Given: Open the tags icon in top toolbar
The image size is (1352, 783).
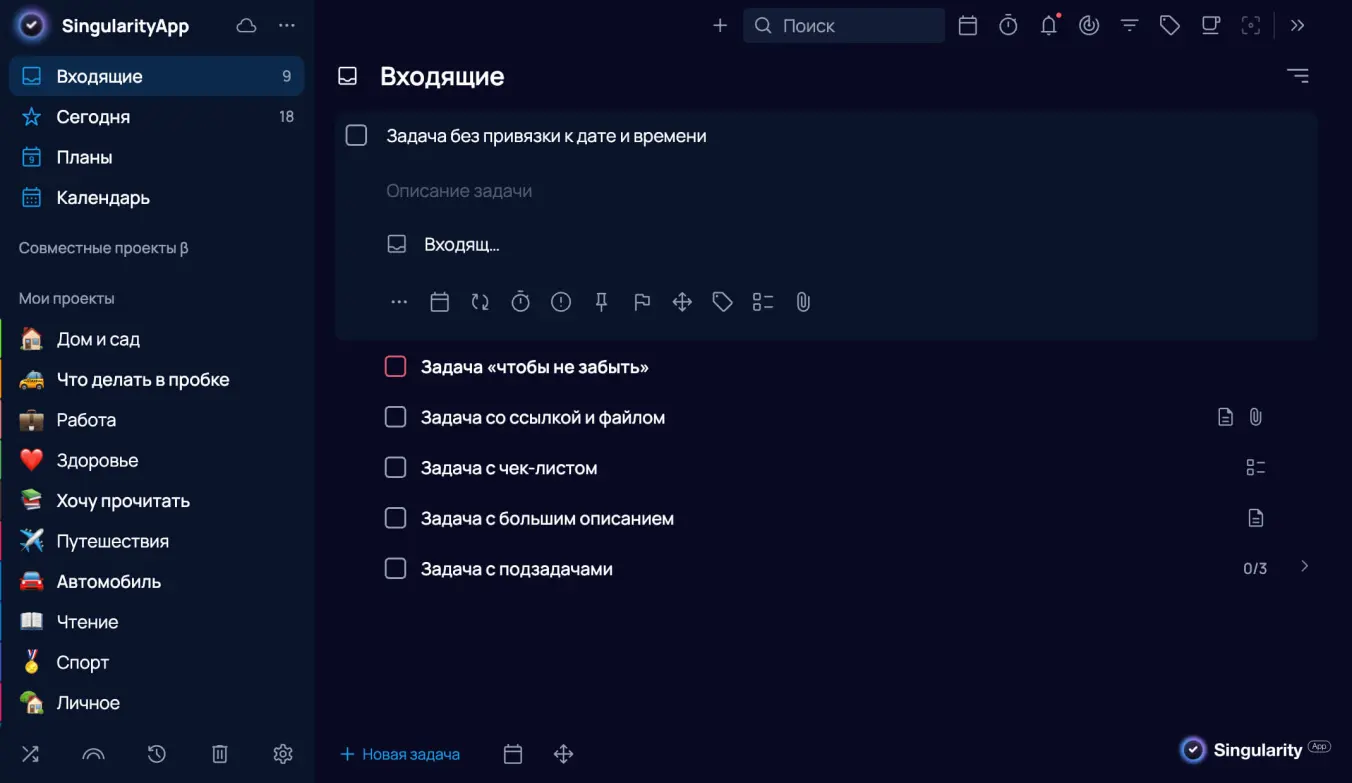Looking at the screenshot, I should tap(1169, 26).
